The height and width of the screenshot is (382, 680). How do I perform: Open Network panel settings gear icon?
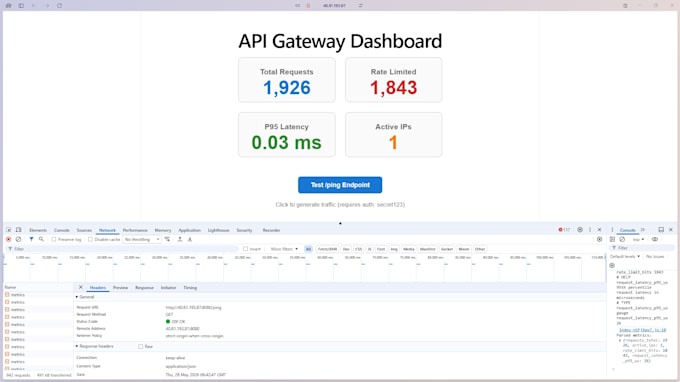point(599,239)
